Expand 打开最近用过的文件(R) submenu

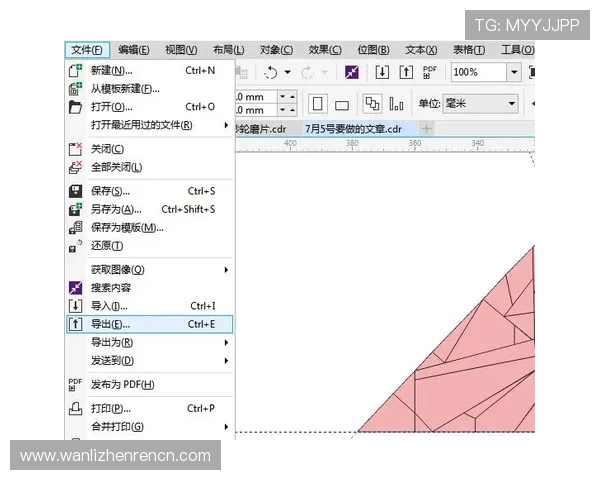pyautogui.click(x=150, y=125)
